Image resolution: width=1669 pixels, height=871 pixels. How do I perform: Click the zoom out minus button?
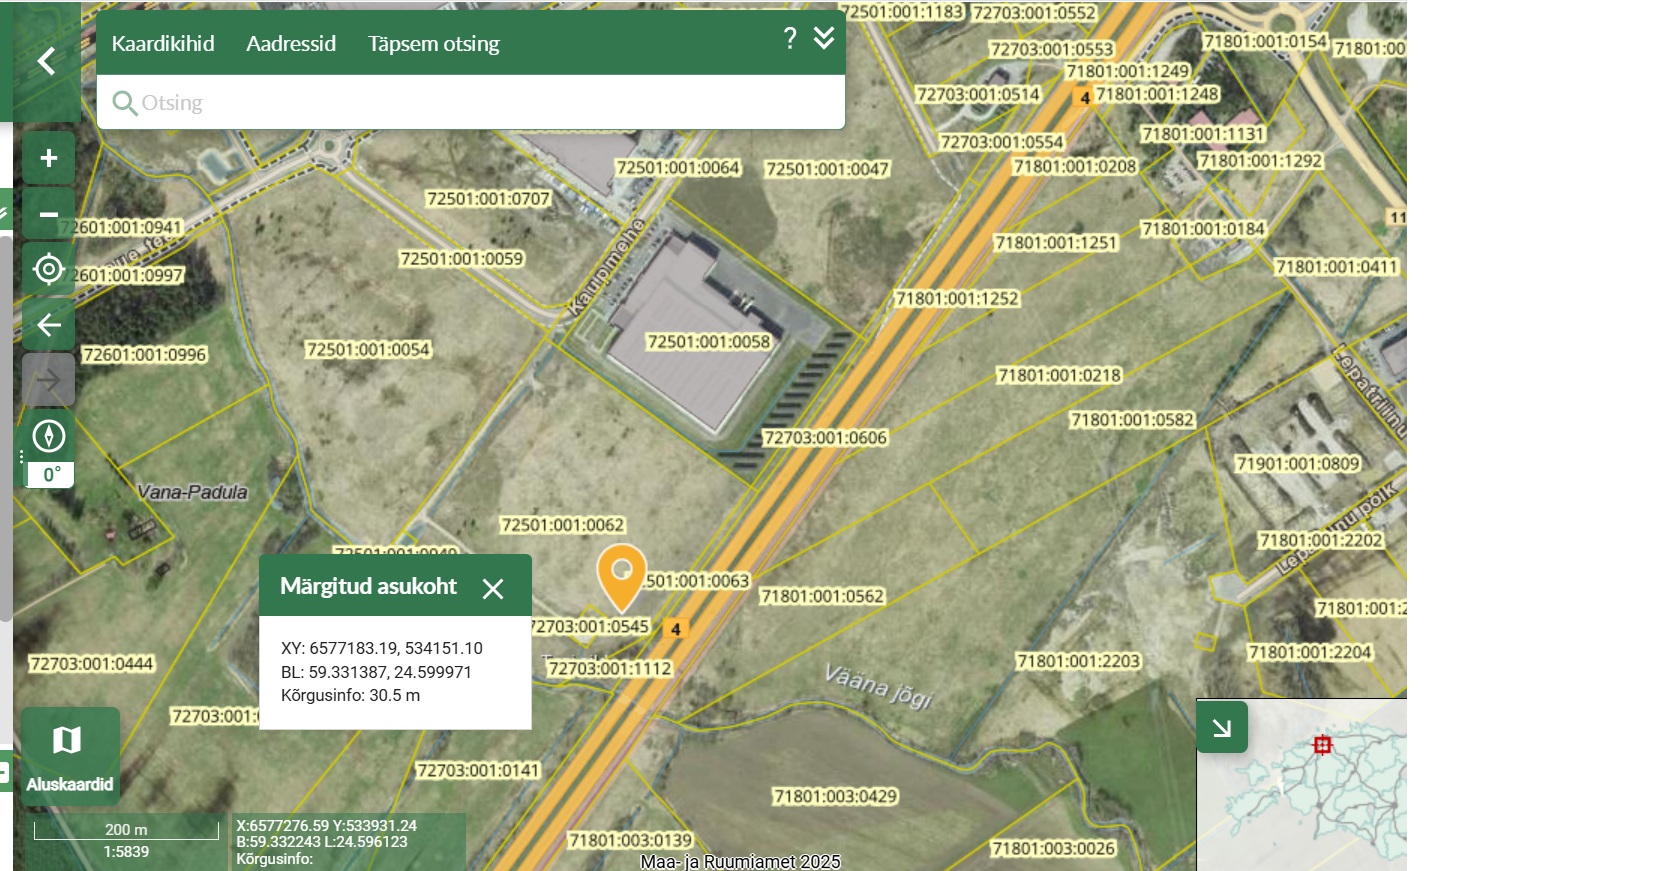click(x=48, y=214)
